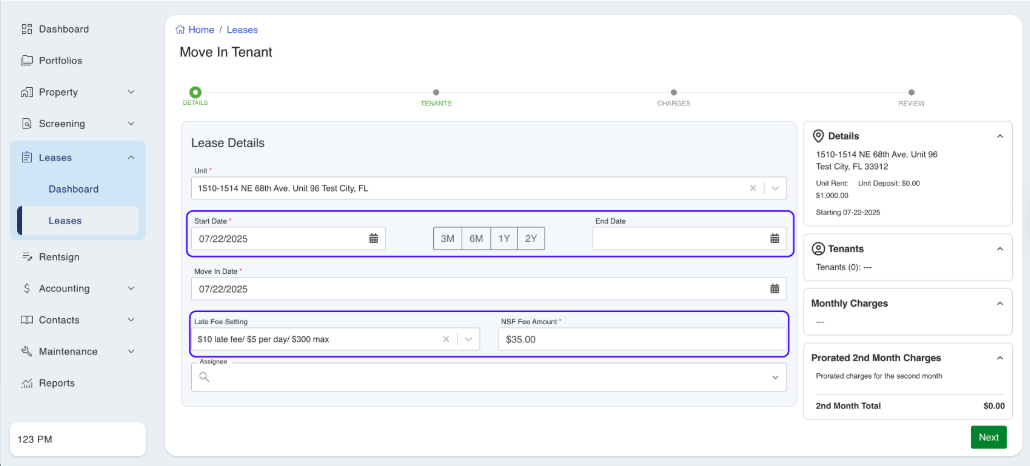The width and height of the screenshot is (1030, 466).
Task: Select the 3M lease term option
Action: click(x=447, y=238)
